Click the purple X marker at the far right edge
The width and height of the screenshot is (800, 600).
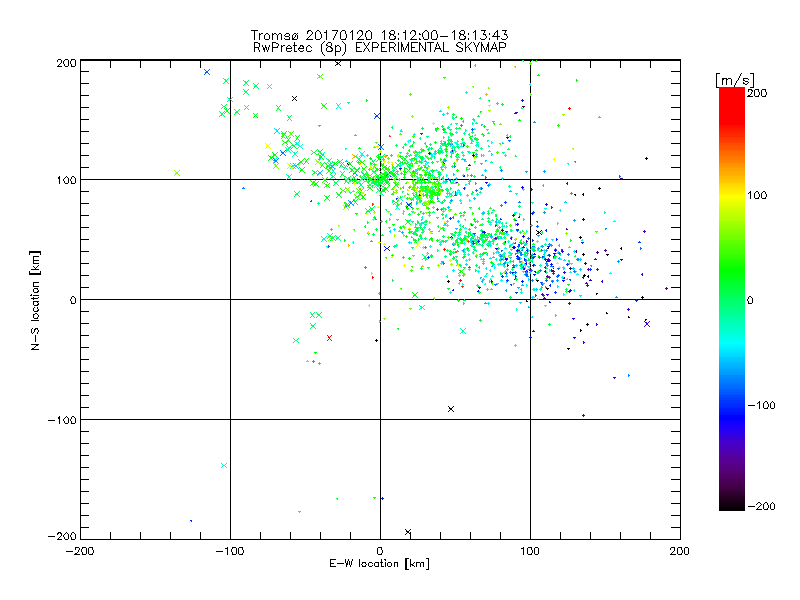647,323
